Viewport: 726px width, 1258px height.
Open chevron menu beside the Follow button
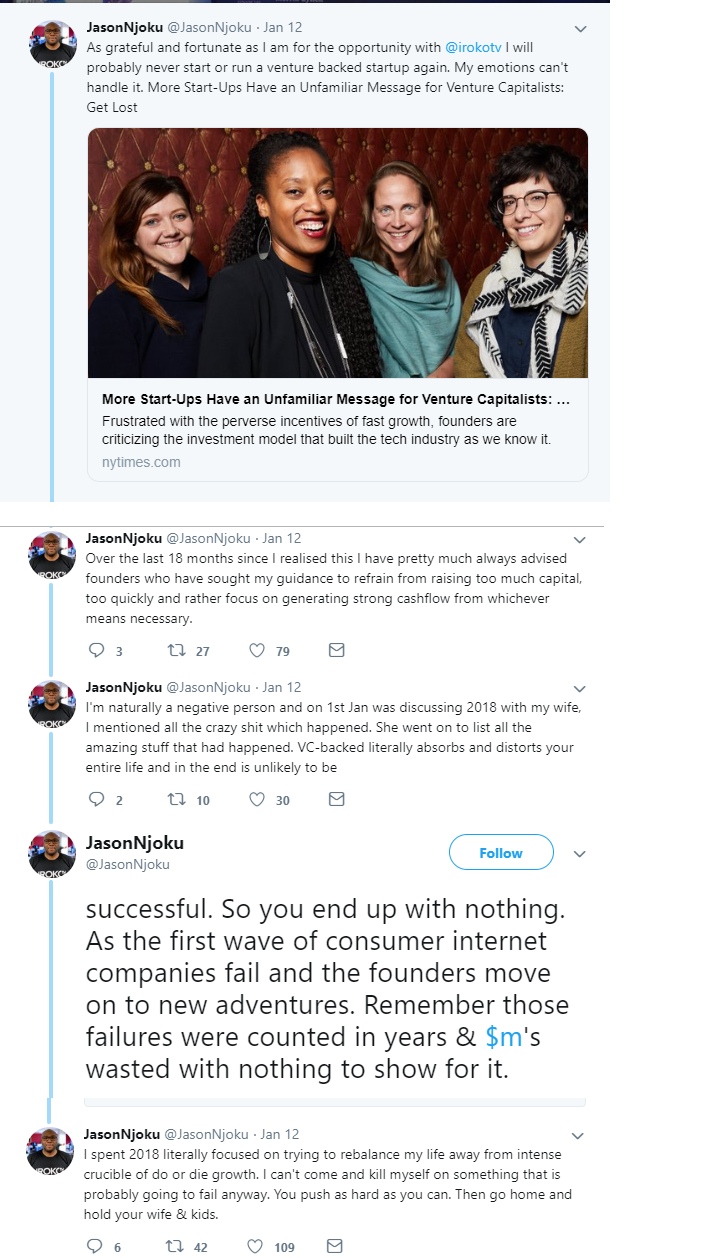click(x=579, y=854)
